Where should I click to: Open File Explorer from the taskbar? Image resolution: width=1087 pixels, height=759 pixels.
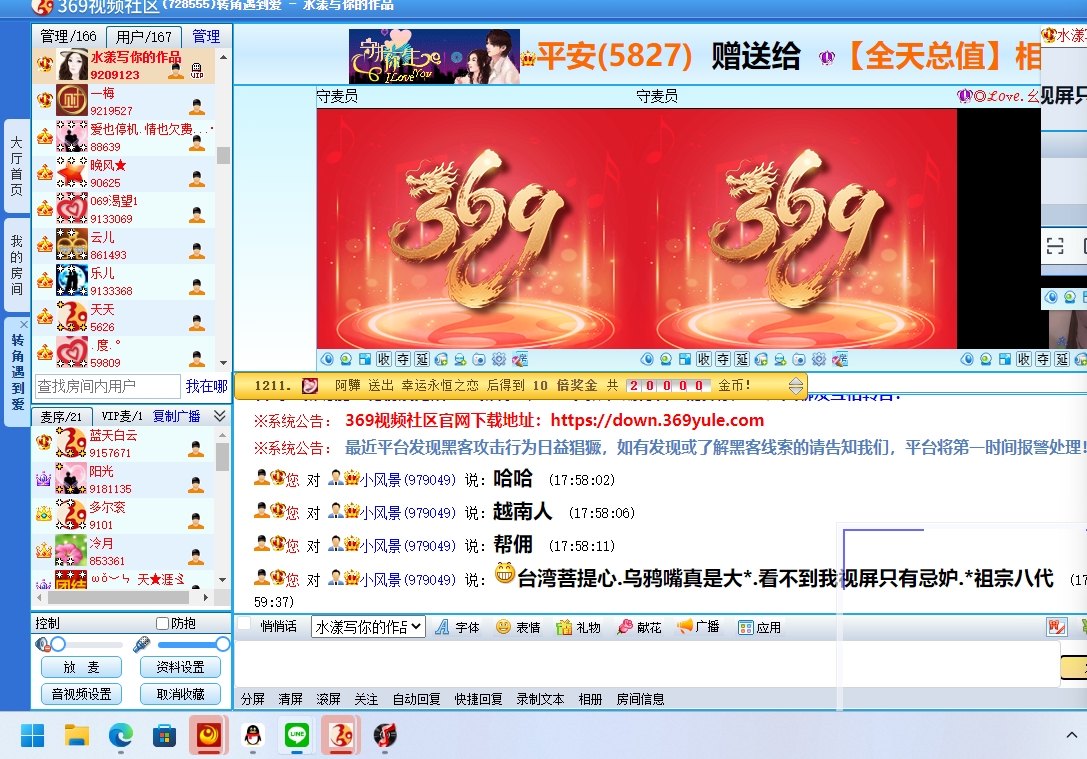[x=77, y=735]
